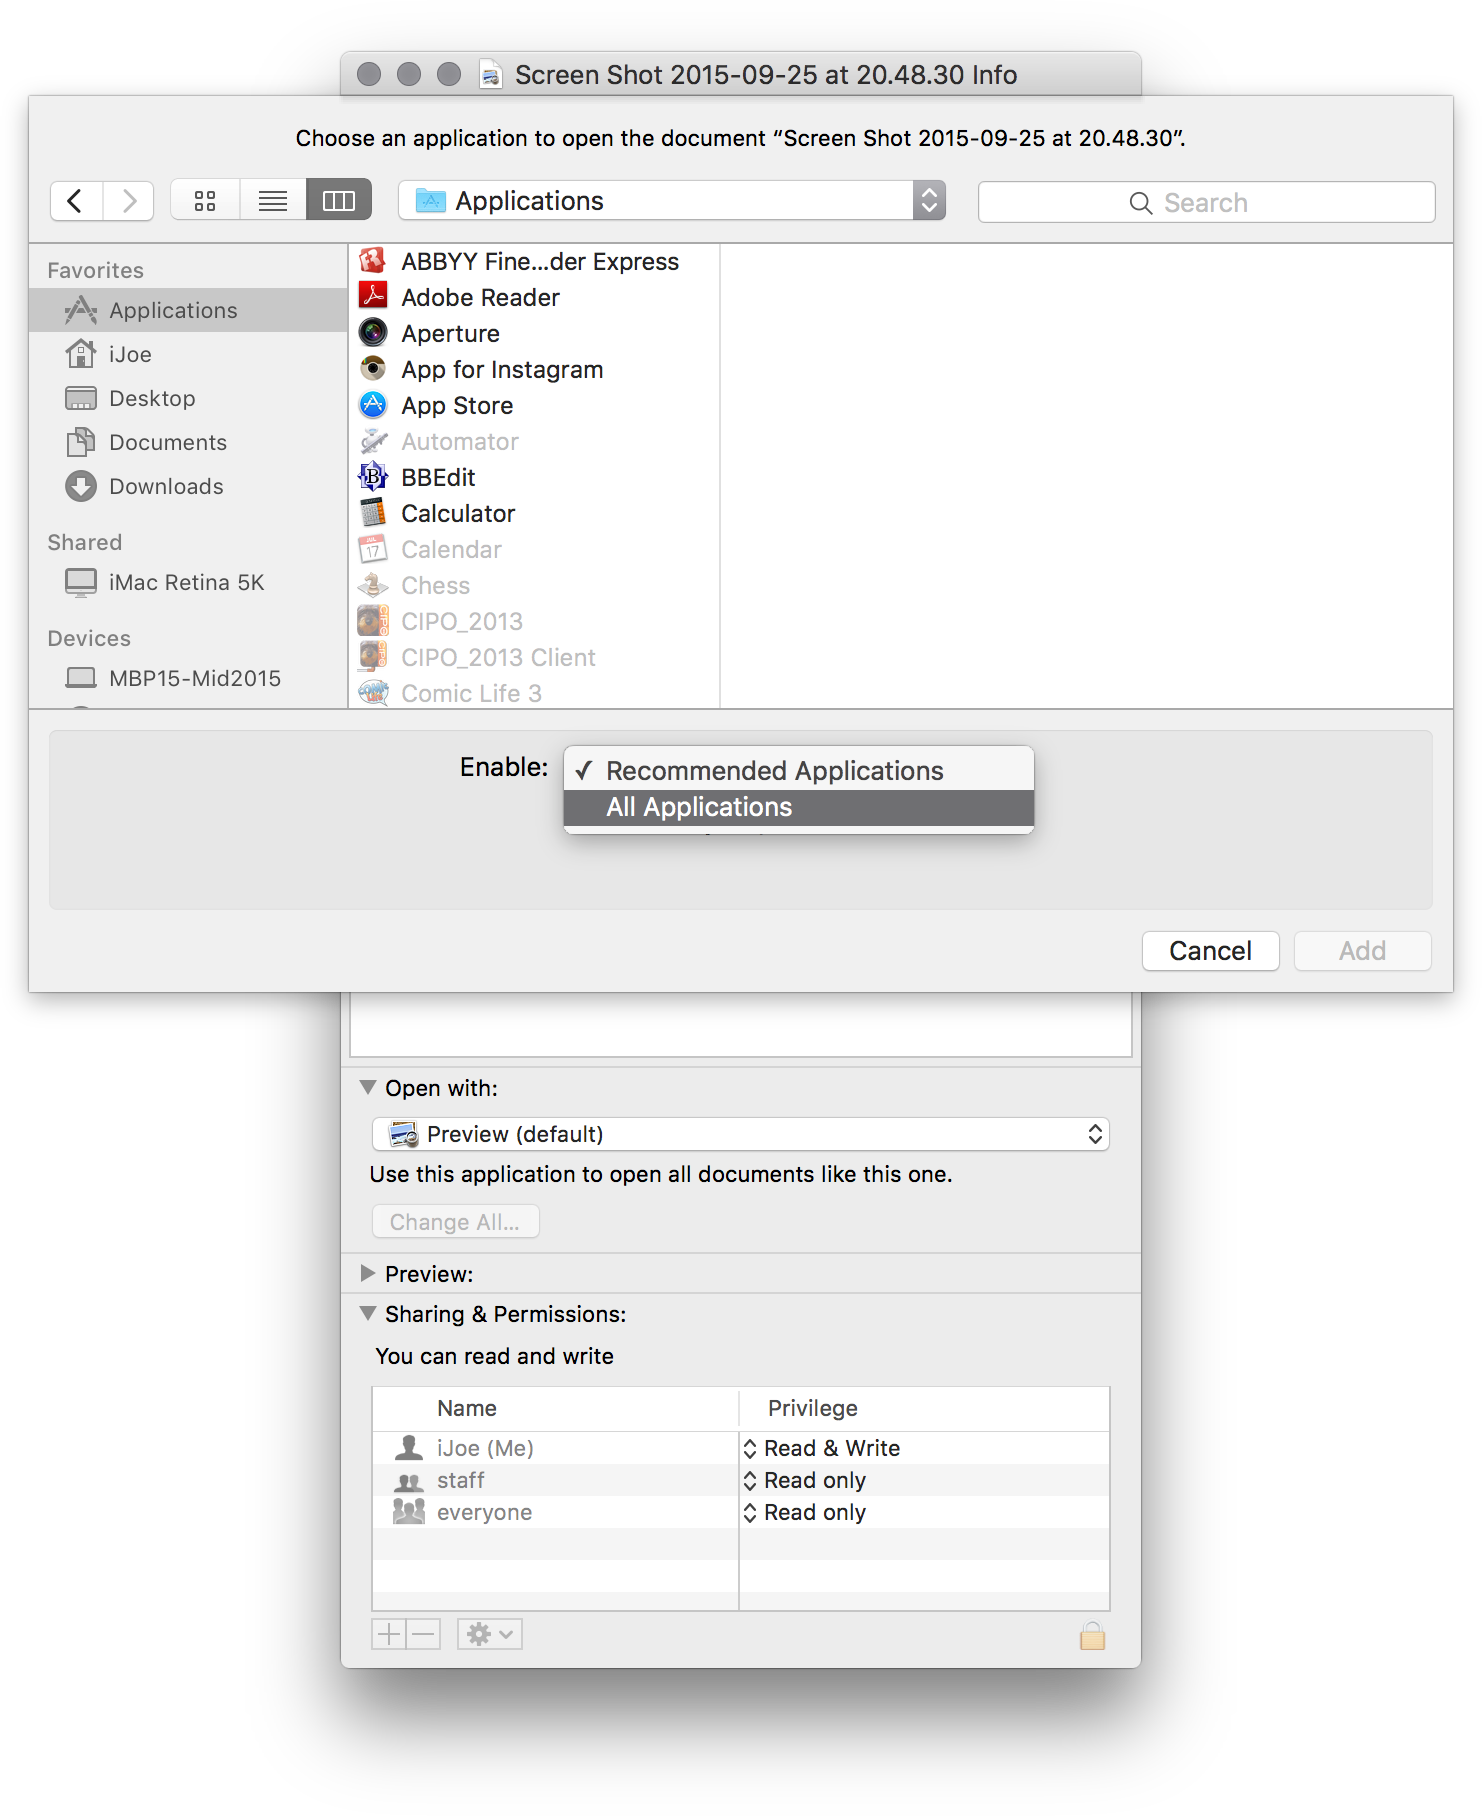Choose Recommended Applications in Enable menu
The height and width of the screenshot is (1816, 1482).
tap(799, 771)
